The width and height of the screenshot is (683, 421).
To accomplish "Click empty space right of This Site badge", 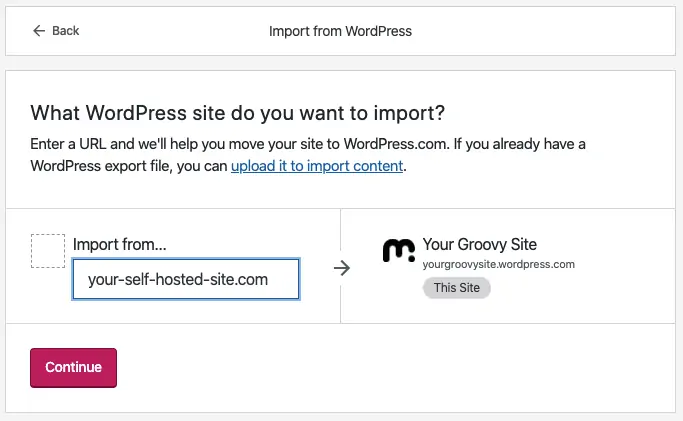I will point(580,290).
